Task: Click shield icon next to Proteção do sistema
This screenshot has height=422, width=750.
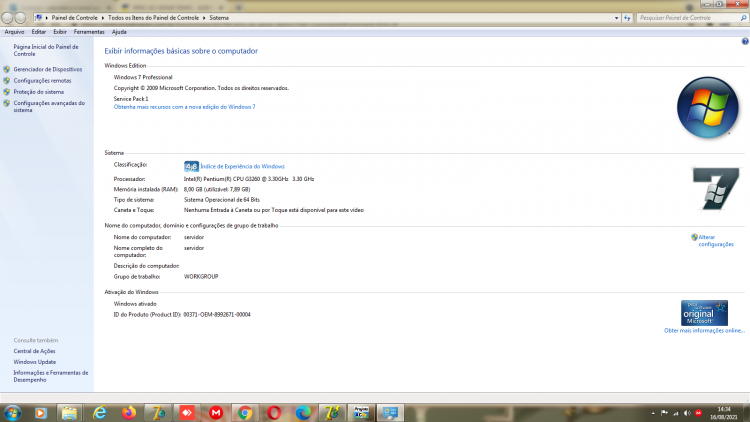Action: coord(6,92)
